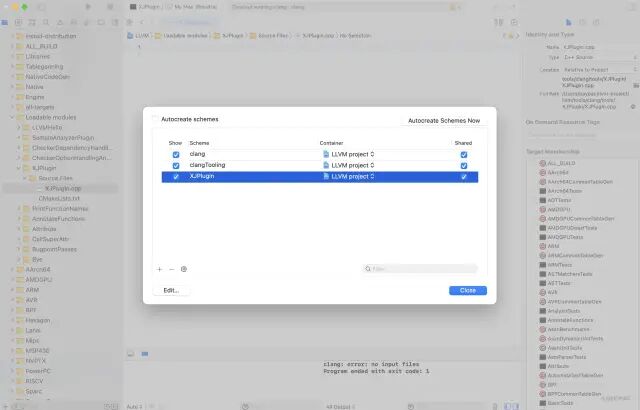Click the Edit... button
This screenshot has width=640, height=410.
(171, 290)
